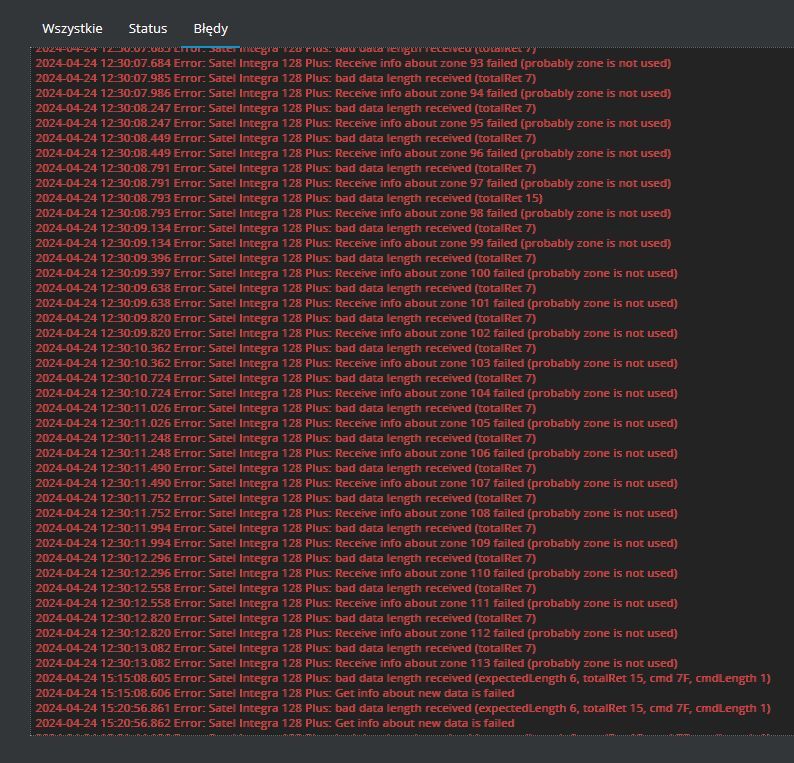Click the 15:20:56.862 Get info about new data failed line
Screen dimensions: 794x763
(275, 723)
